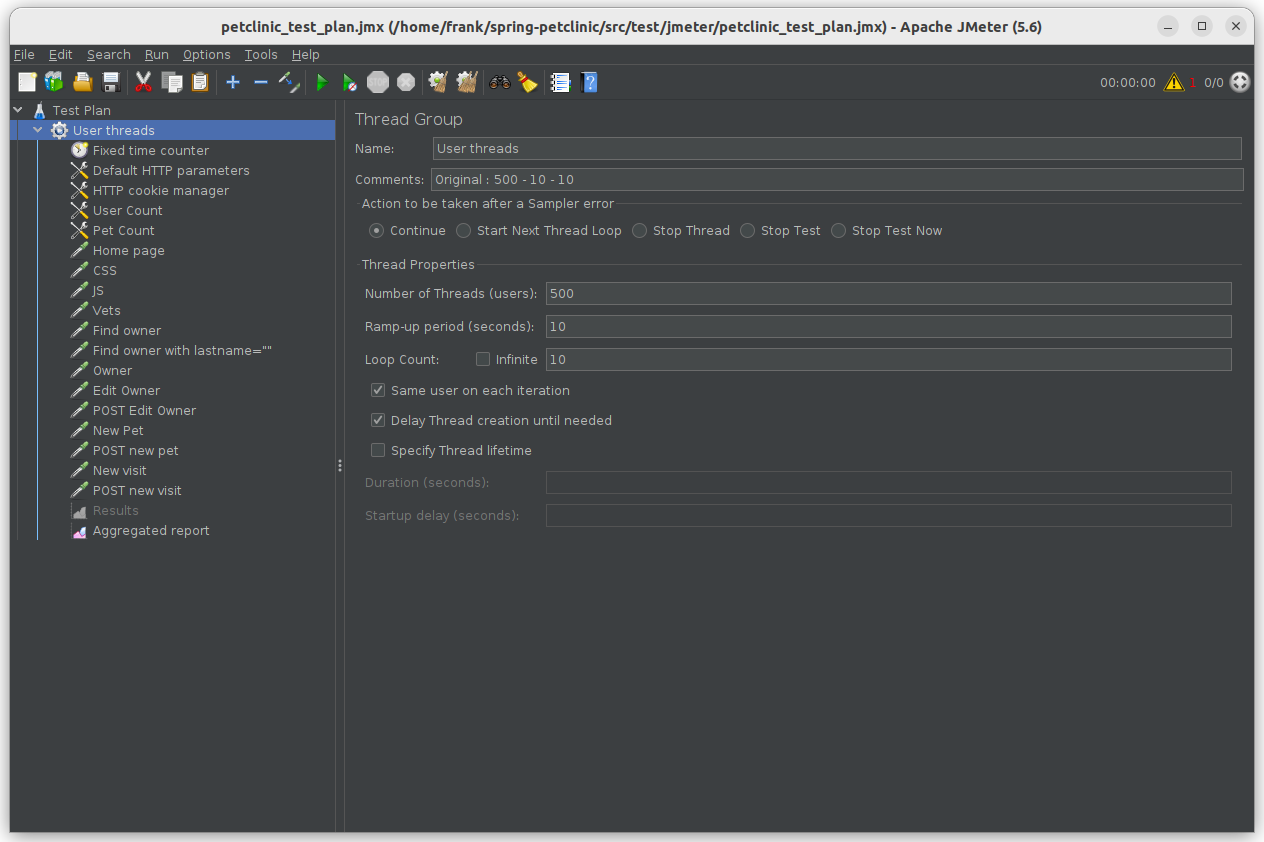Click the yellow warning triangle log icon
Viewport: 1264px width, 842px height.
pos(1173,83)
